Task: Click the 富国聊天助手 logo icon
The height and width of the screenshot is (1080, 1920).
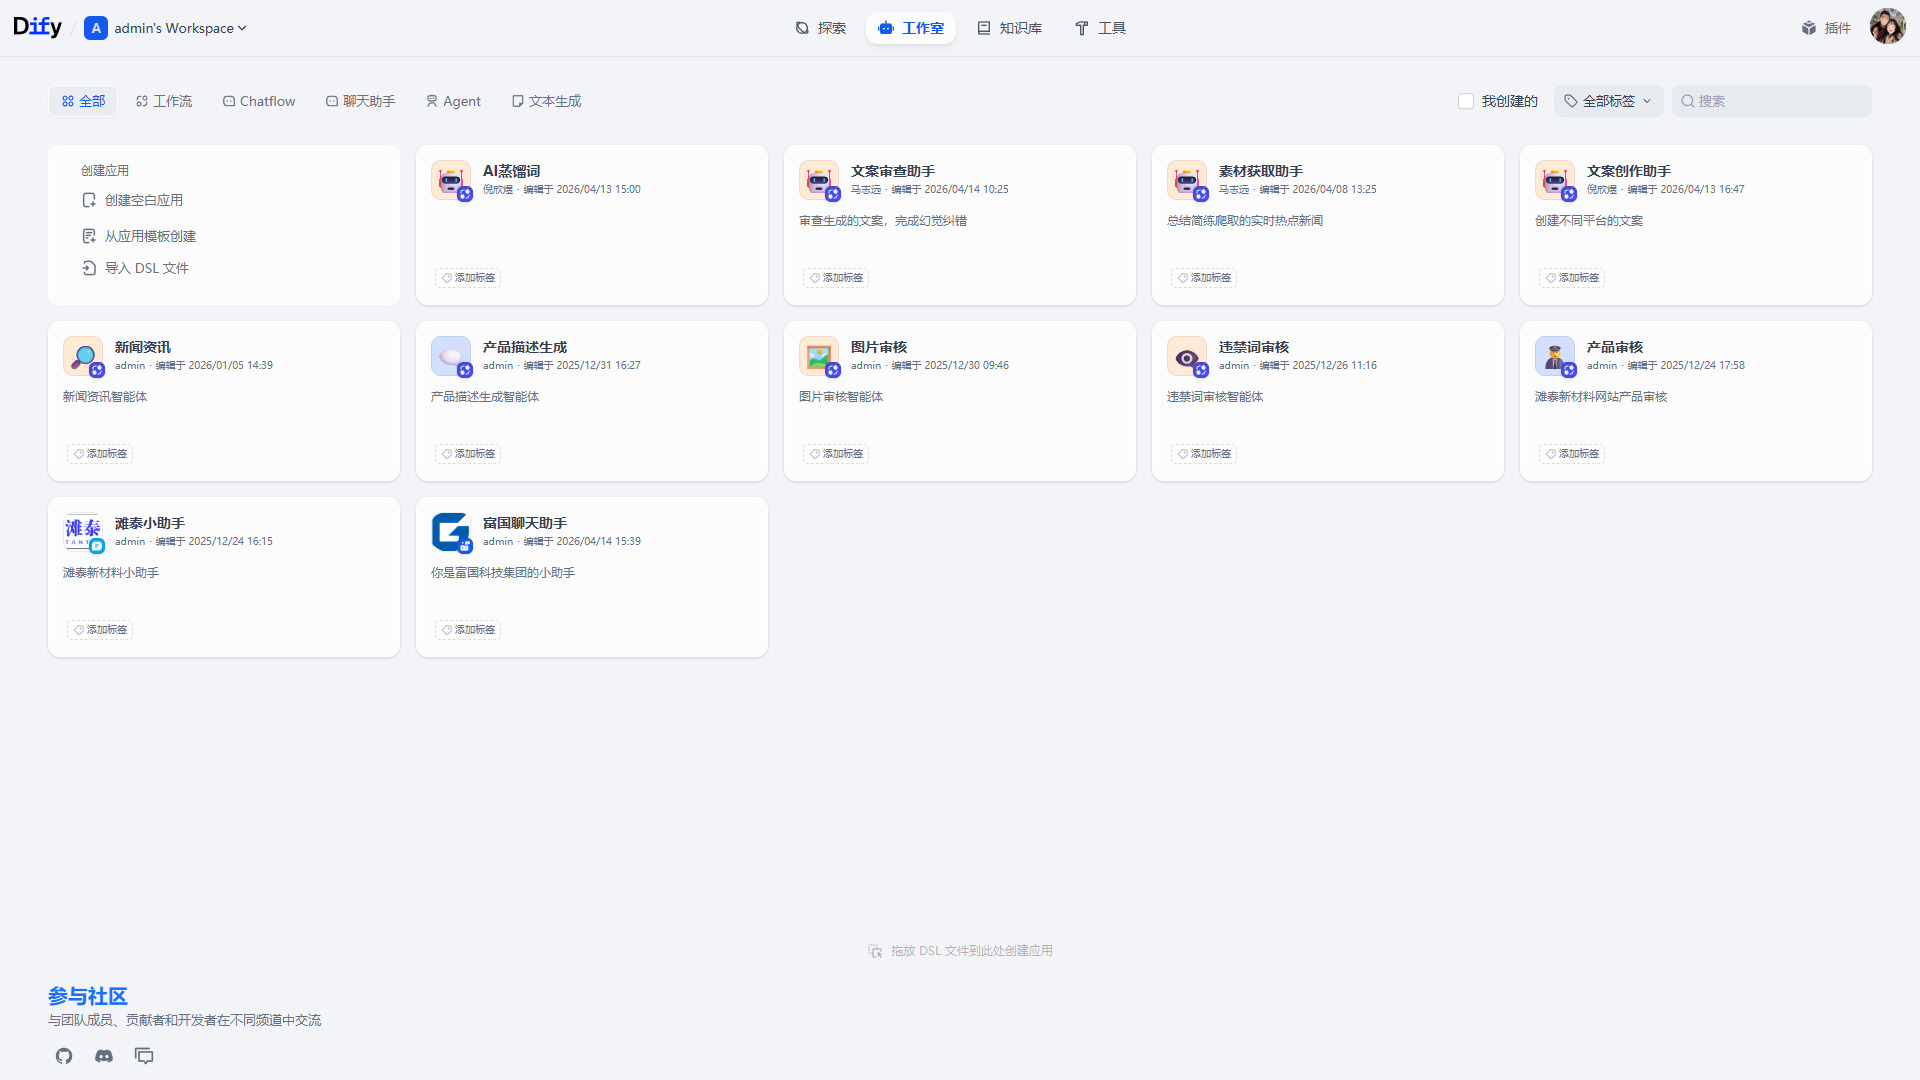Action: point(451,532)
